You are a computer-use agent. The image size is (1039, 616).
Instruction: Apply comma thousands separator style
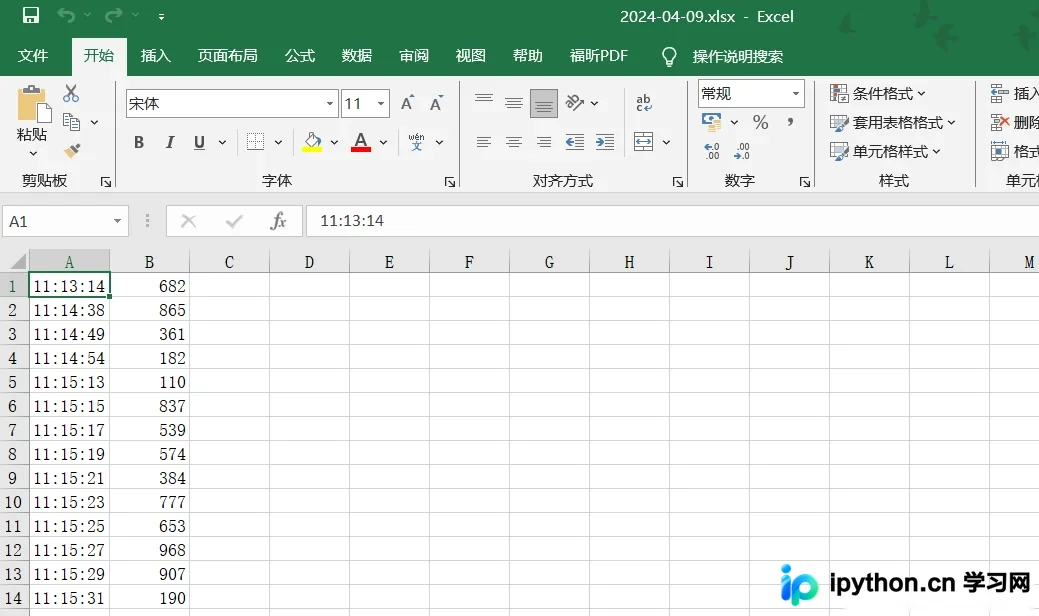point(791,122)
